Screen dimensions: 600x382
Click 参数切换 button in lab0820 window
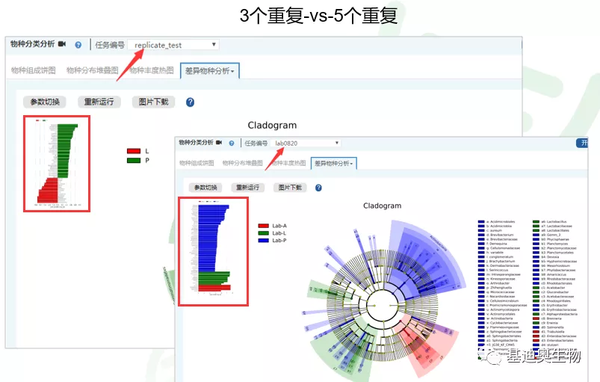205,188
